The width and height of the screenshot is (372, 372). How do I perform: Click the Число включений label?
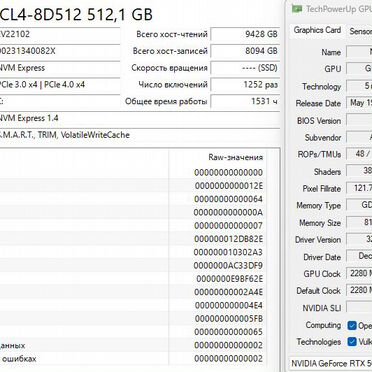pyautogui.click(x=173, y=84)
